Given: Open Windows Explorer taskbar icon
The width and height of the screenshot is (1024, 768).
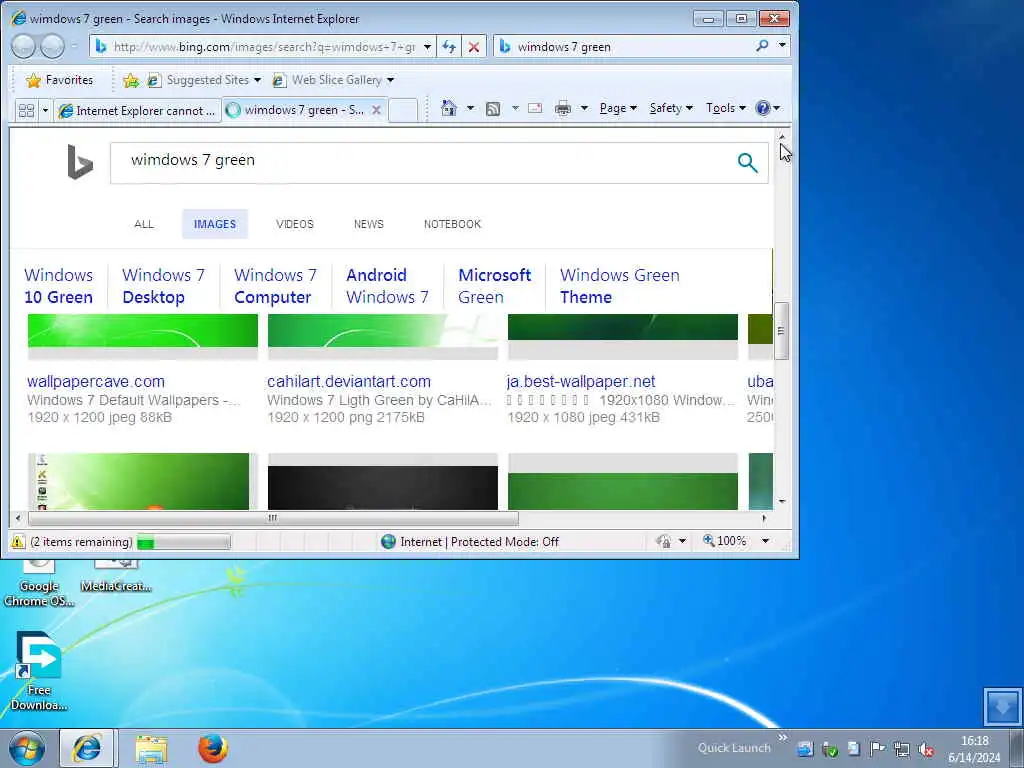Looking at the screenshot, I should click(152, 749).
